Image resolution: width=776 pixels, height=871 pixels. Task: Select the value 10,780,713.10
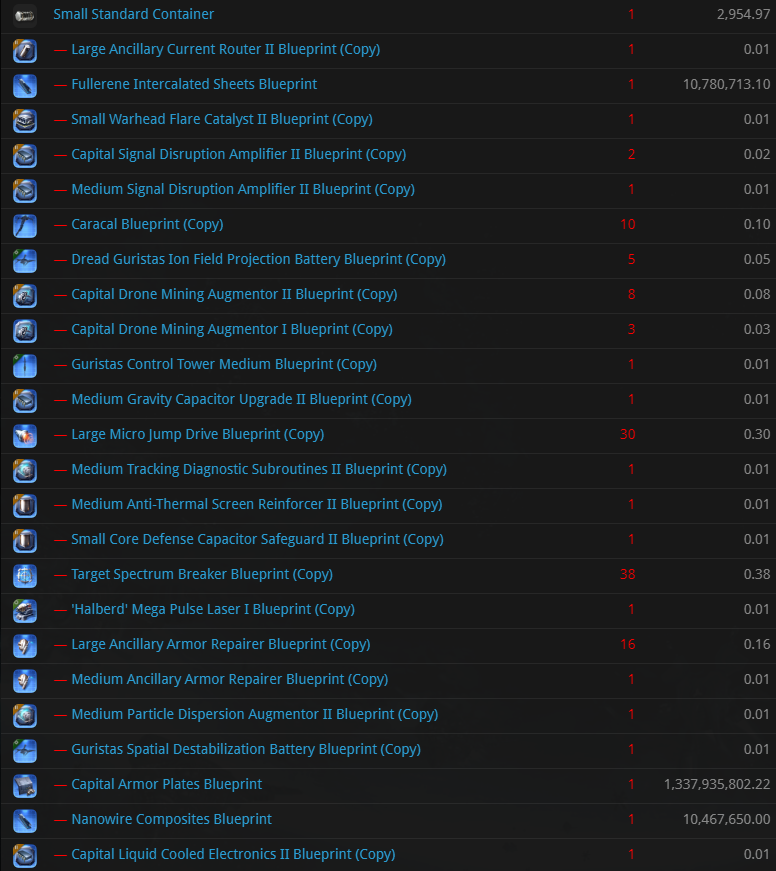(x=727, y=84)
